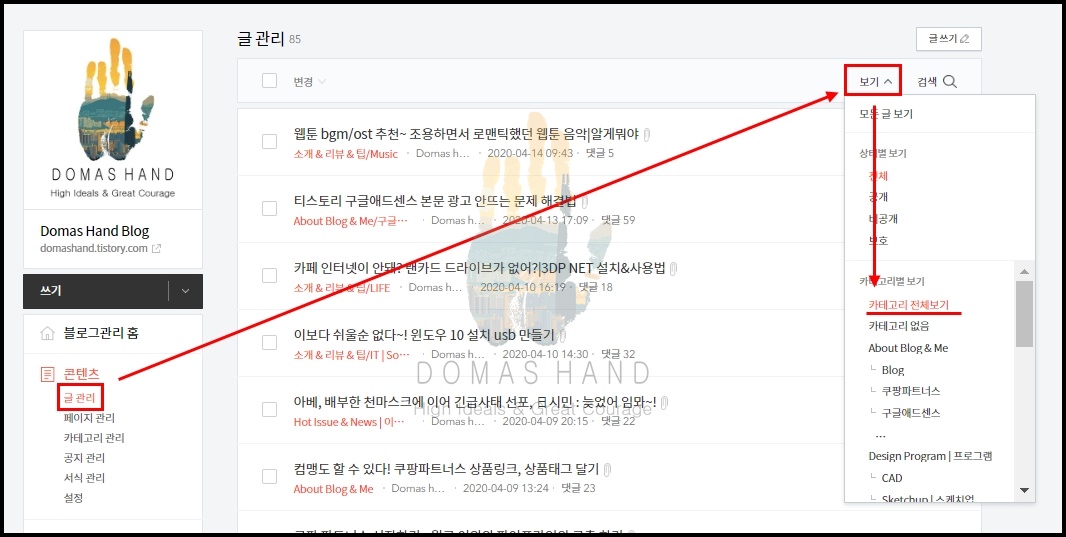Click the pencil icon on 글쓰기 button
The height and width of the screenshot is (537, 1066).
[x=965, y=39]
